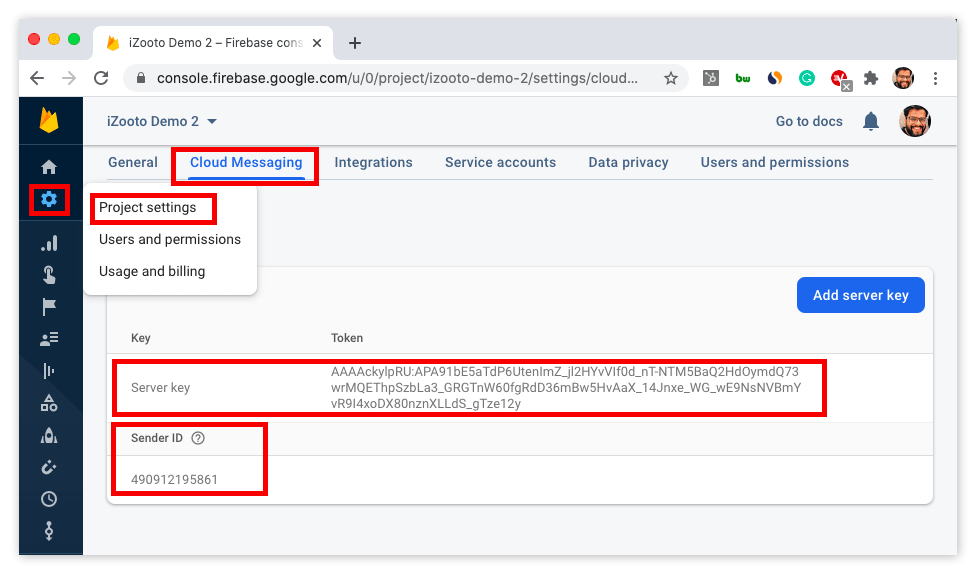
Task: Switch to Cloud Messaging tab
Action: tap(246, 162)
